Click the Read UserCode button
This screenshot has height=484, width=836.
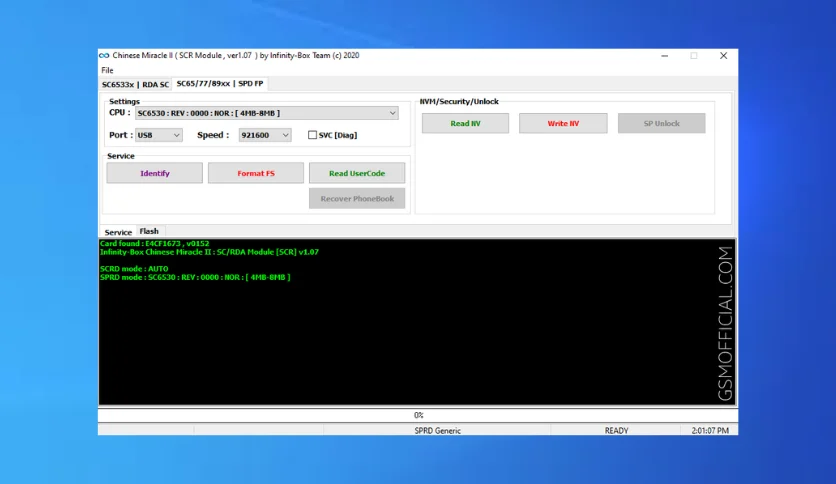click(x=357, y=173)
